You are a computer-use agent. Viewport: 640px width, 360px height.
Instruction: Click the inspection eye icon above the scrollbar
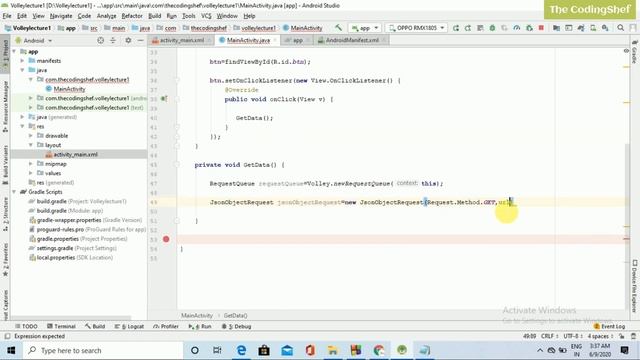[x=626, y=51]
